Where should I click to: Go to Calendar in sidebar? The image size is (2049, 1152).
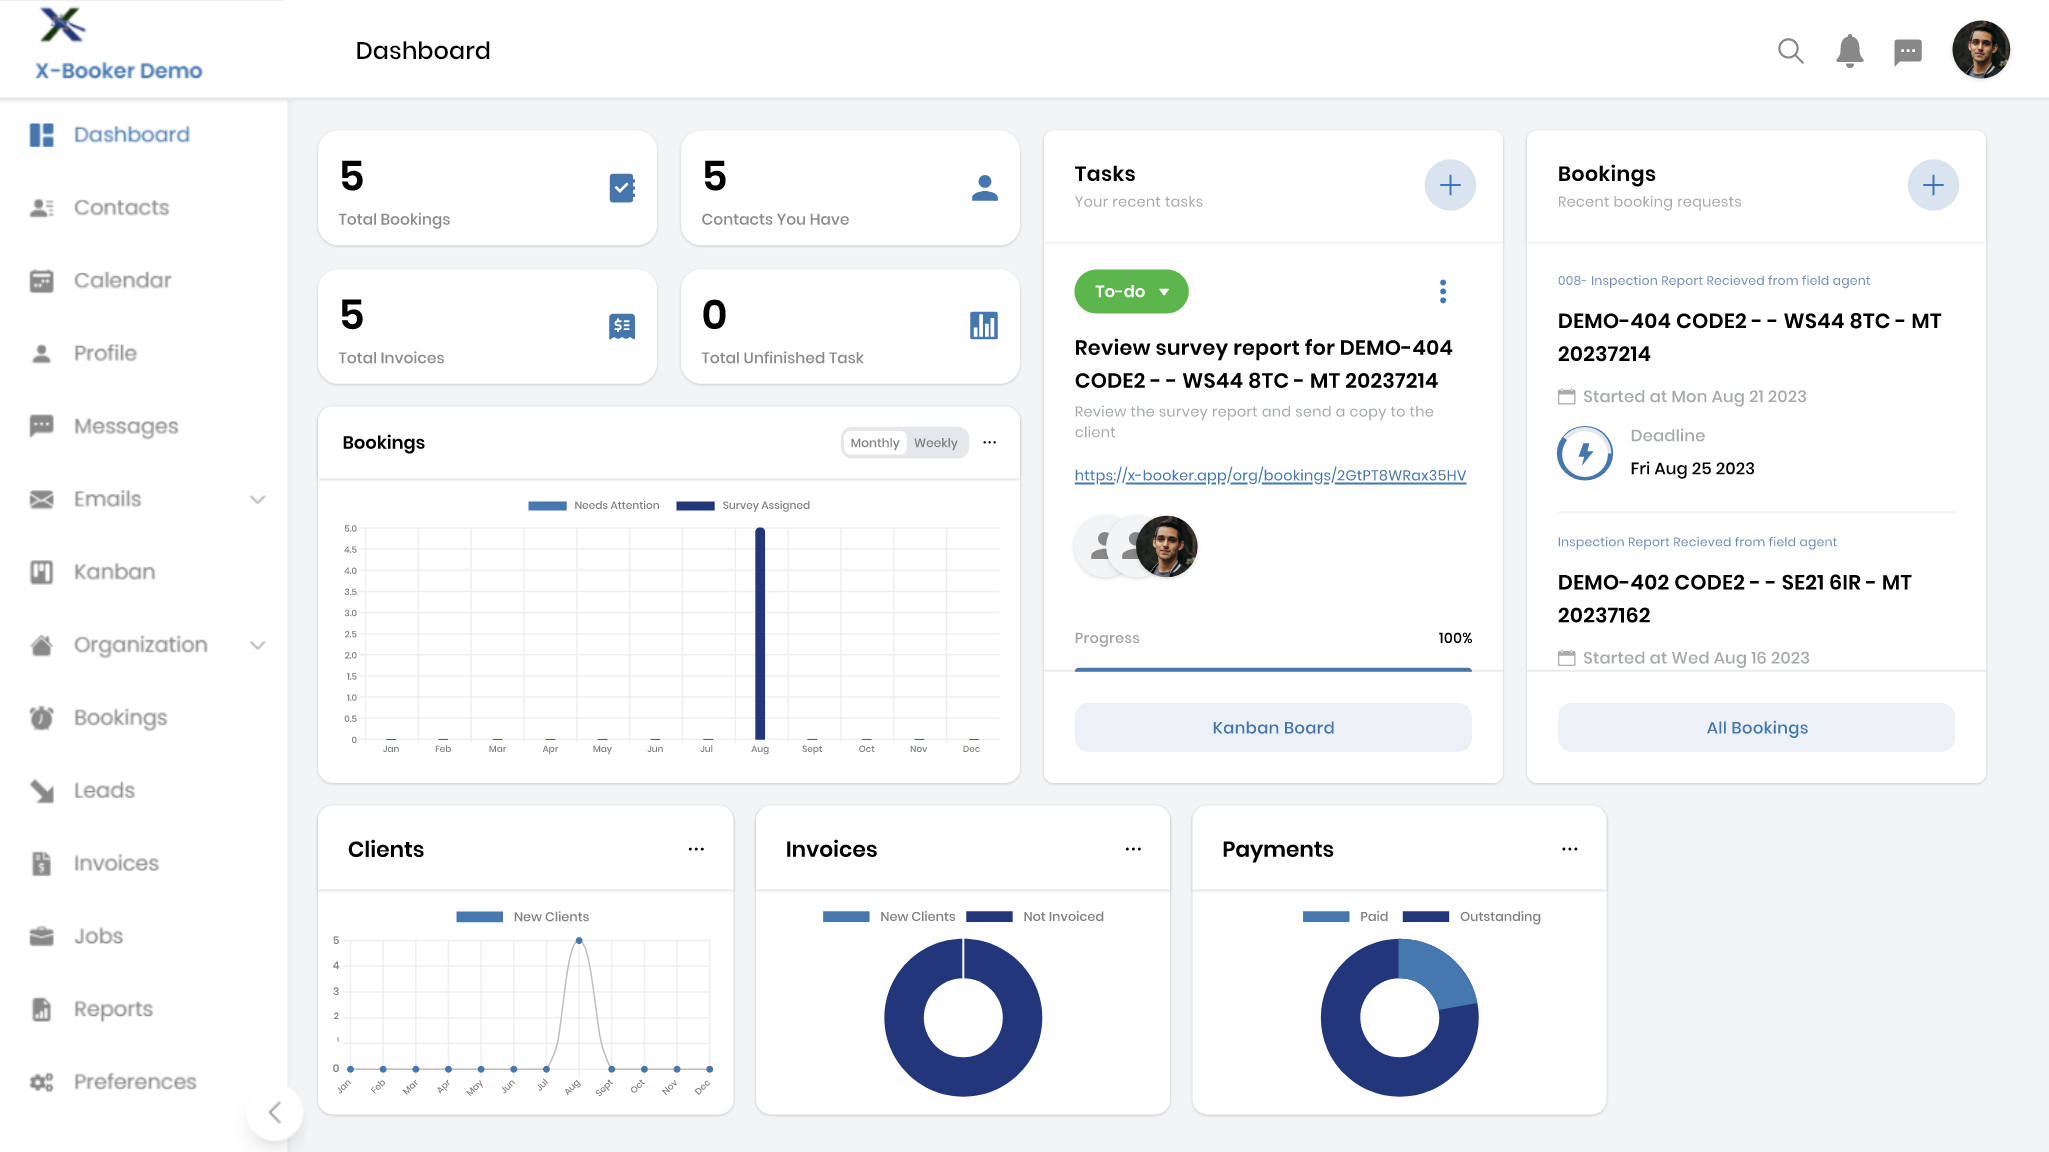(x=122, y=280)
